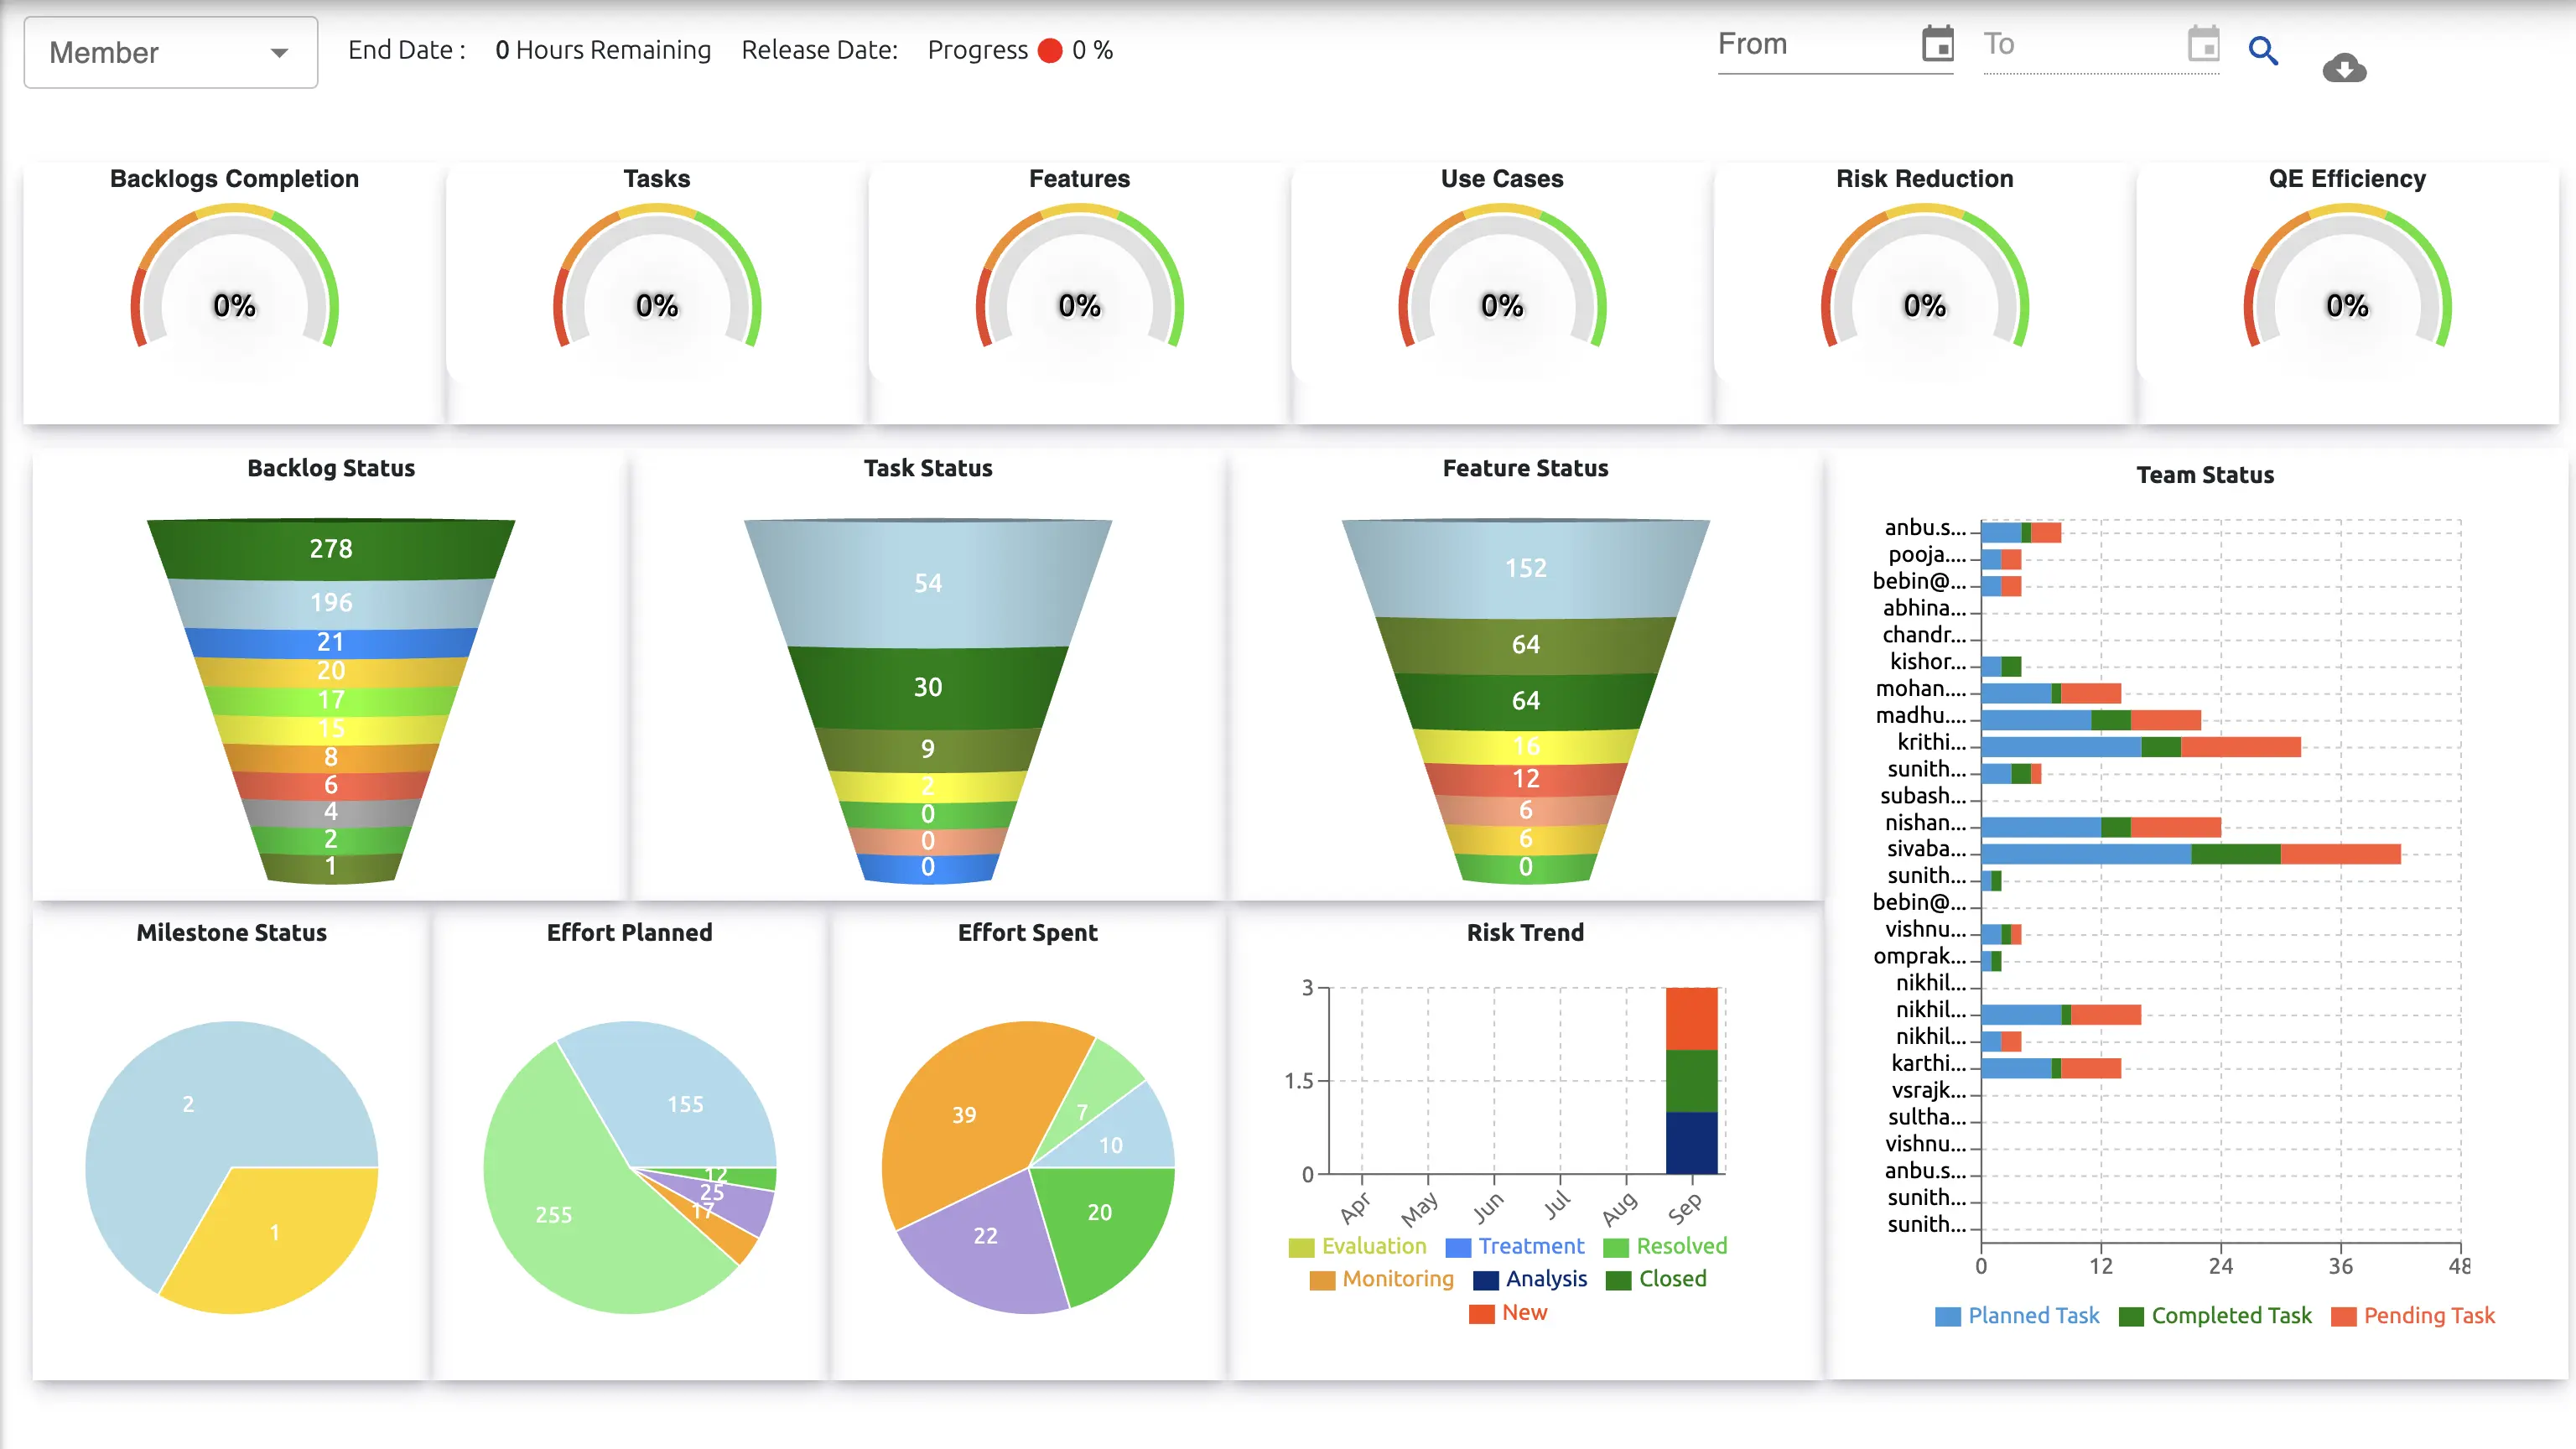Open the Member dropdown
The image size is (2576, 1449).
pos(170,52)
